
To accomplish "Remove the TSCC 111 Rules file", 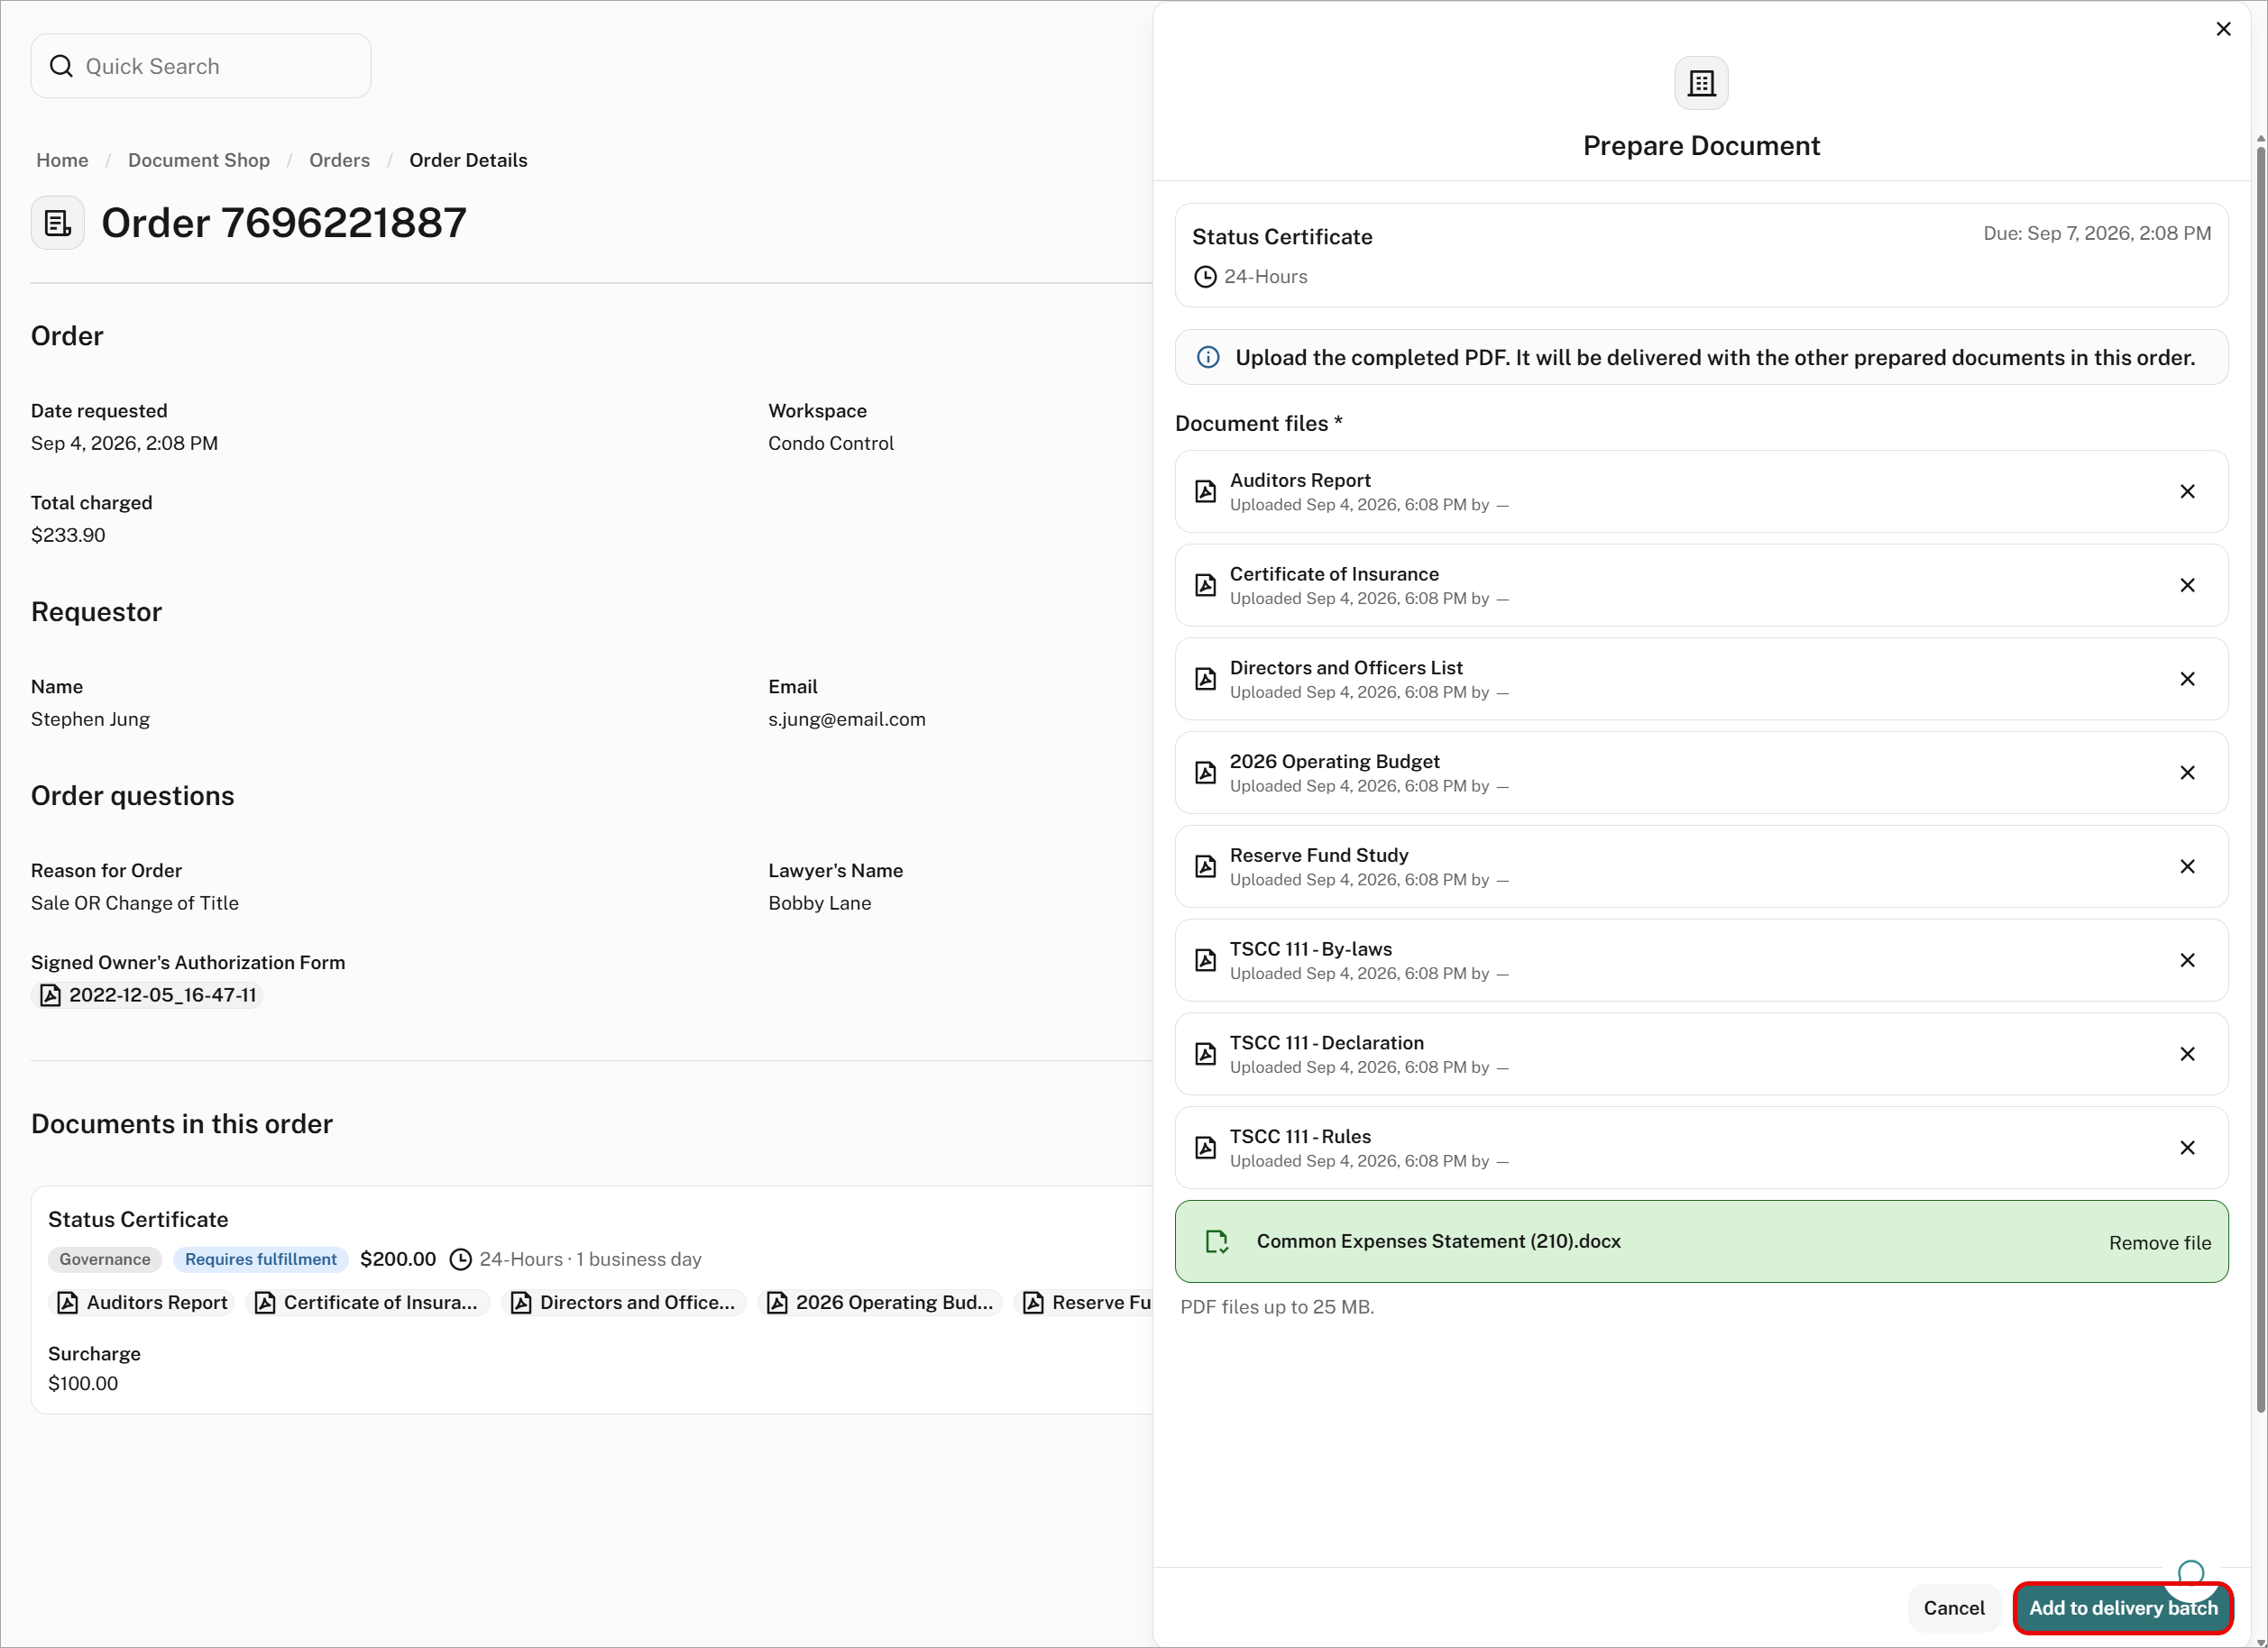I will coord(2187,1148).
